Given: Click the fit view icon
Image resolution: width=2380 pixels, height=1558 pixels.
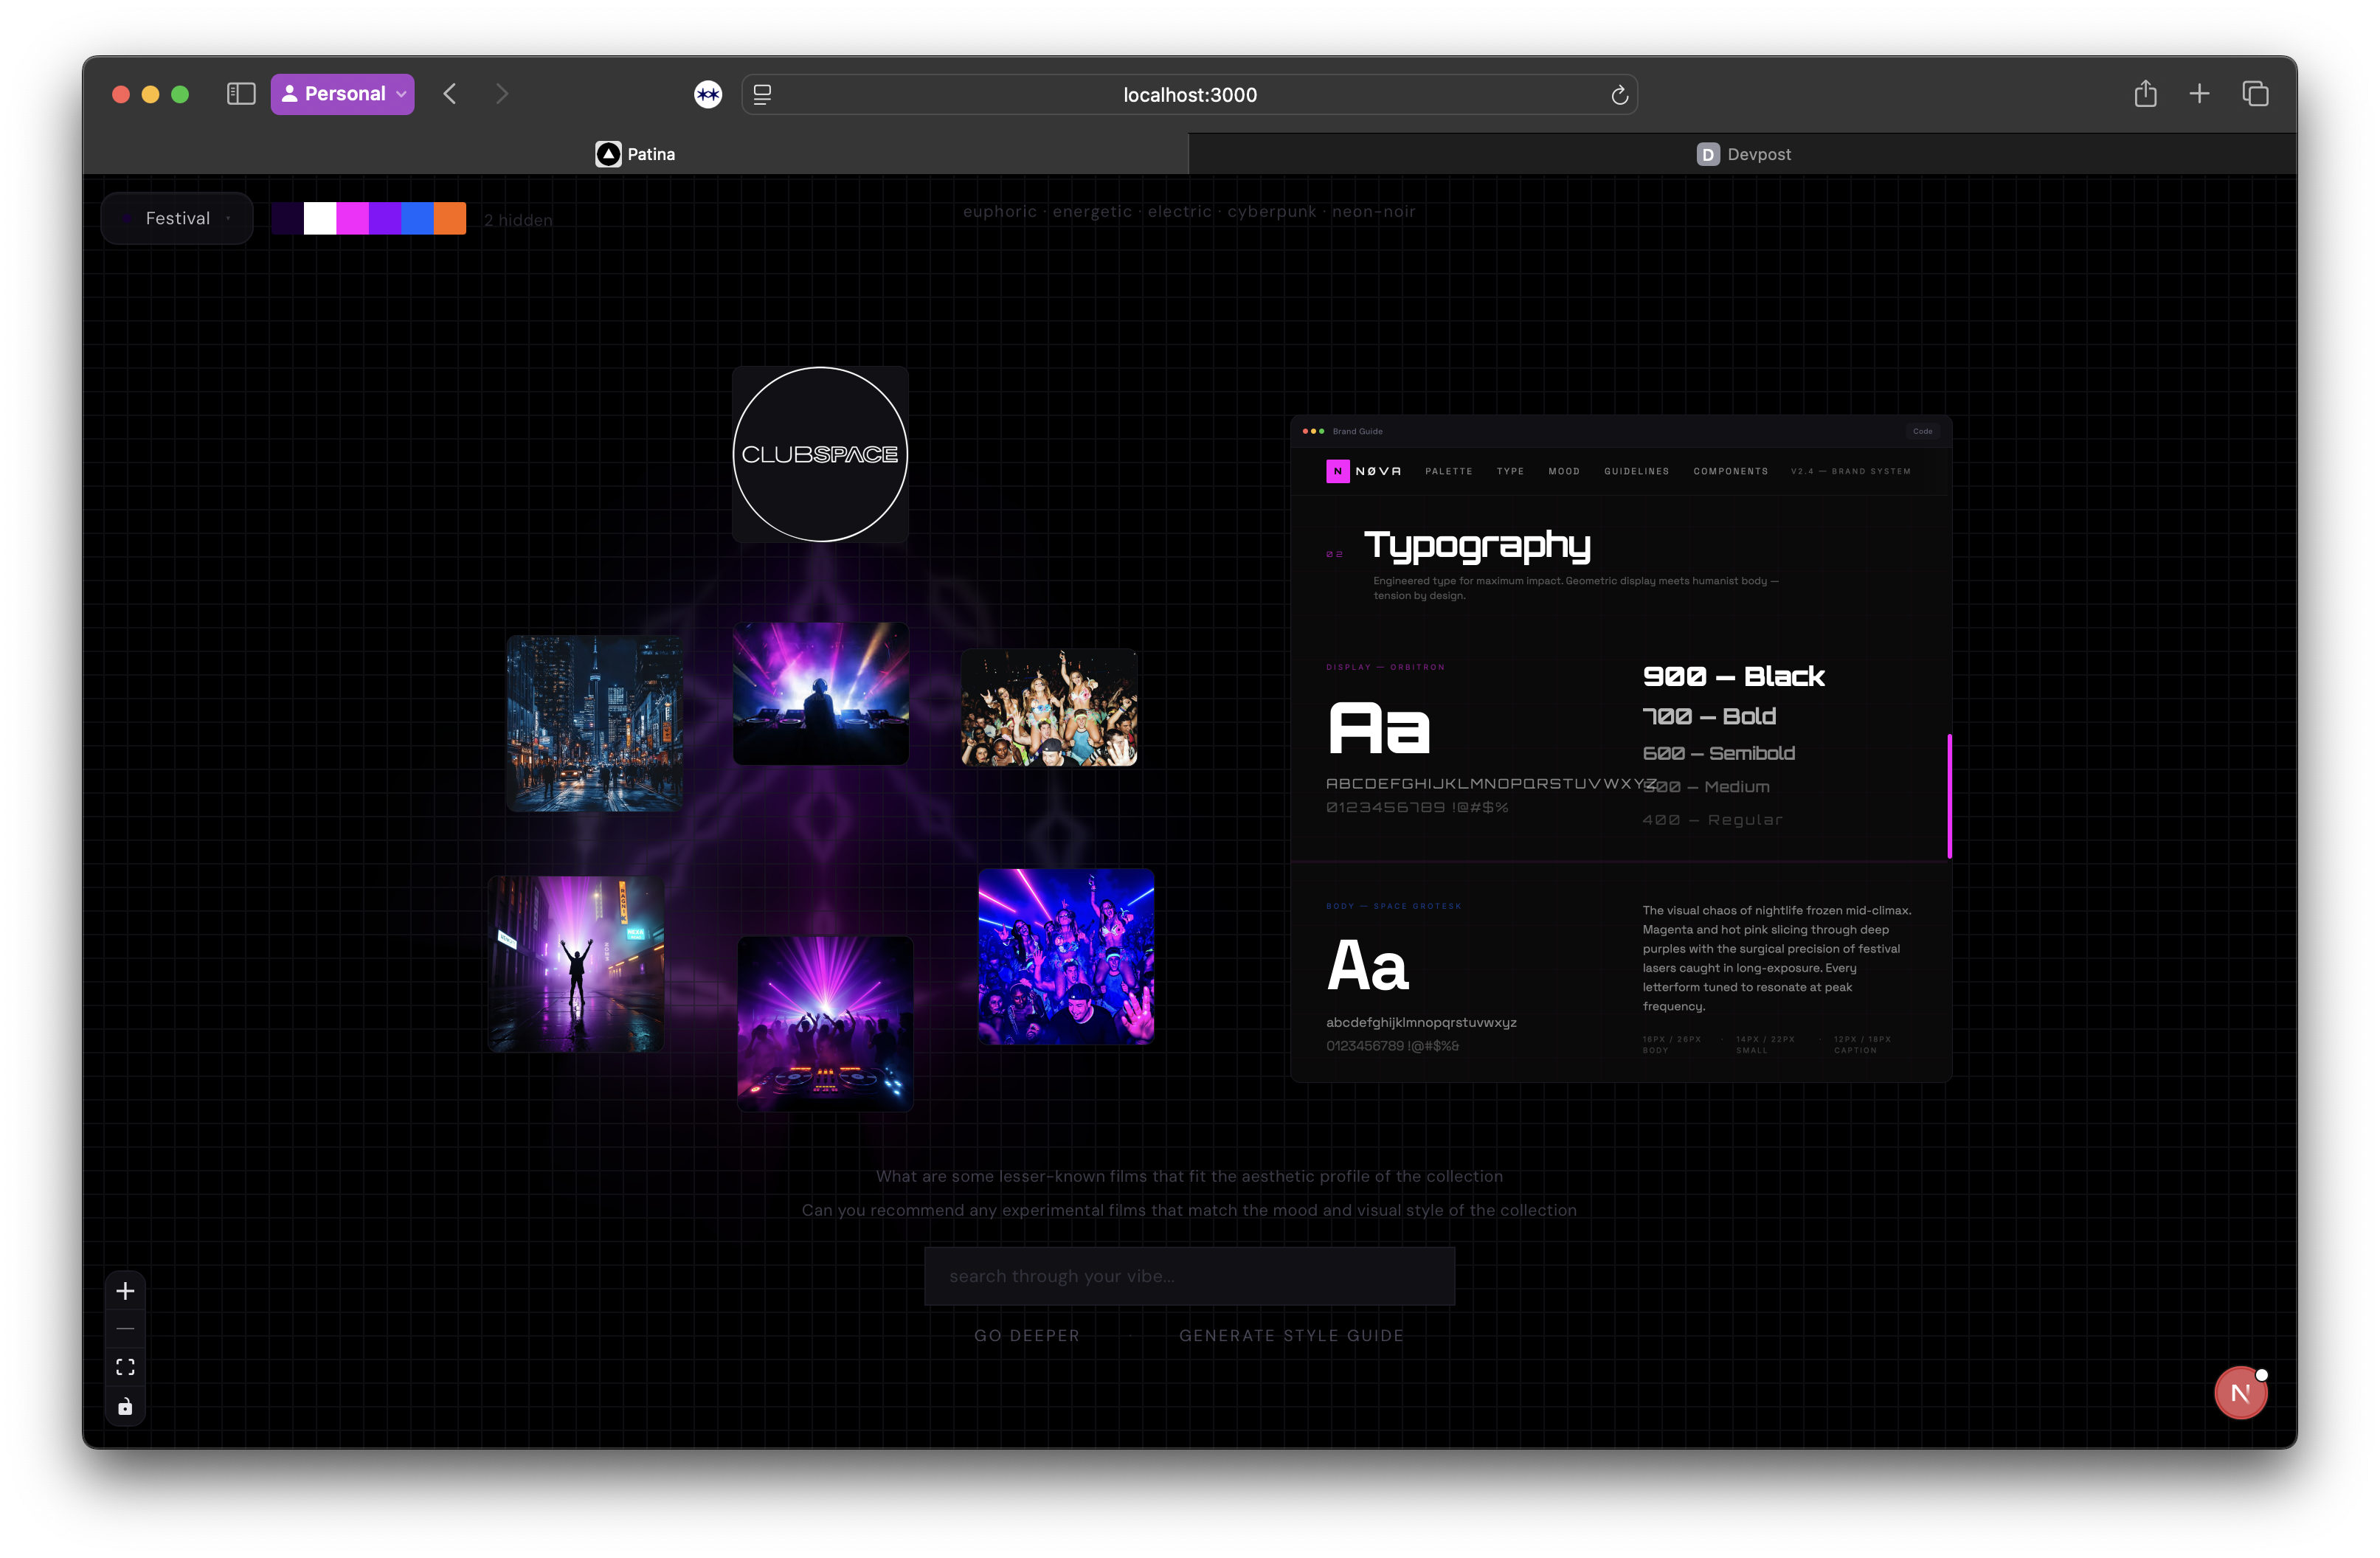Looking at the screenshot, I should click(x=125, y=1367).
